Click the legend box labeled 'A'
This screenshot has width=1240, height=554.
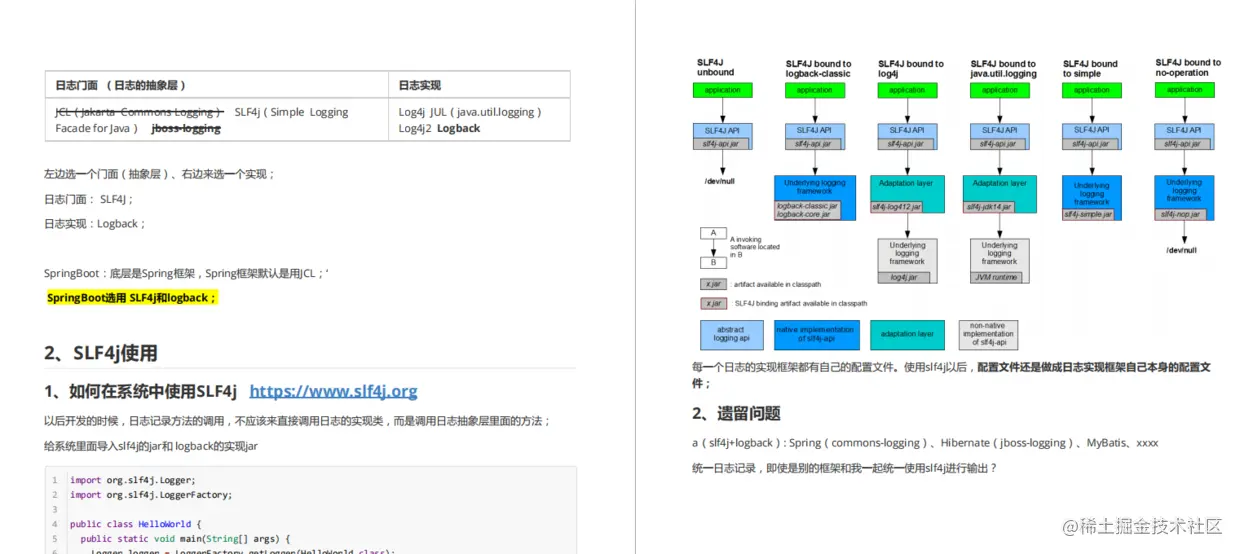713,233
